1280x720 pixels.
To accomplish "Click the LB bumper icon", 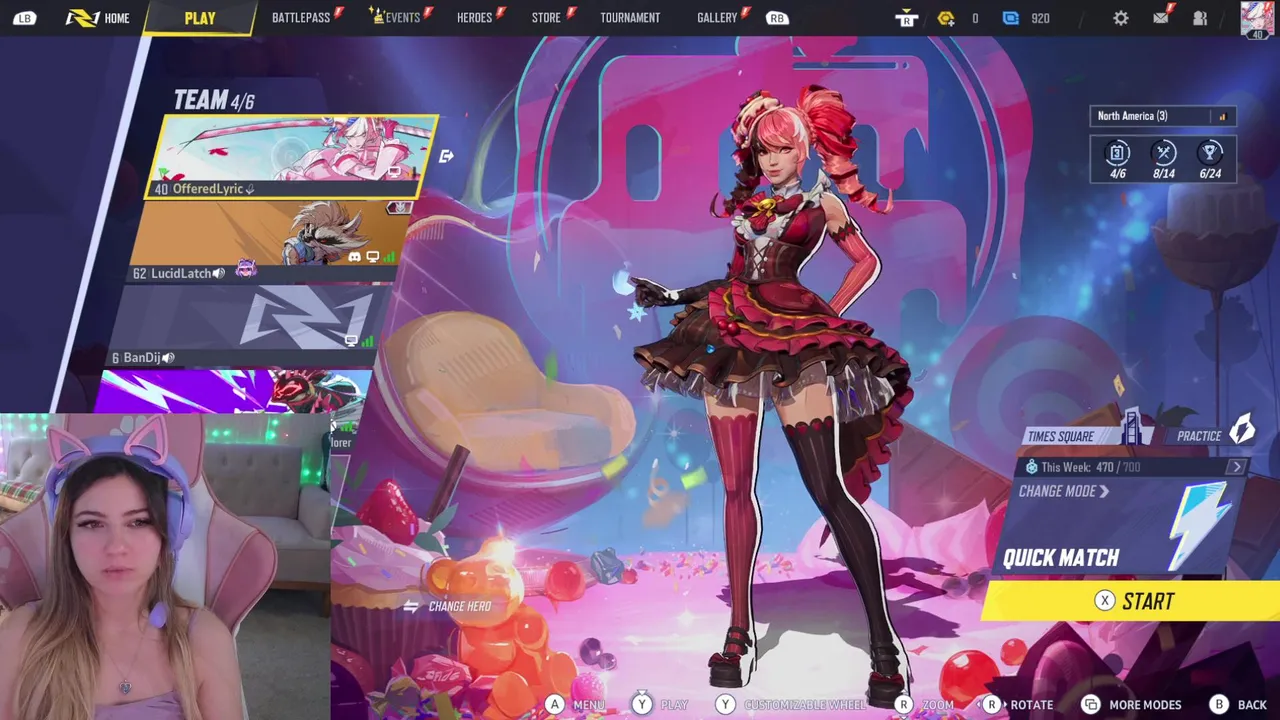I will tap(25, 18).
